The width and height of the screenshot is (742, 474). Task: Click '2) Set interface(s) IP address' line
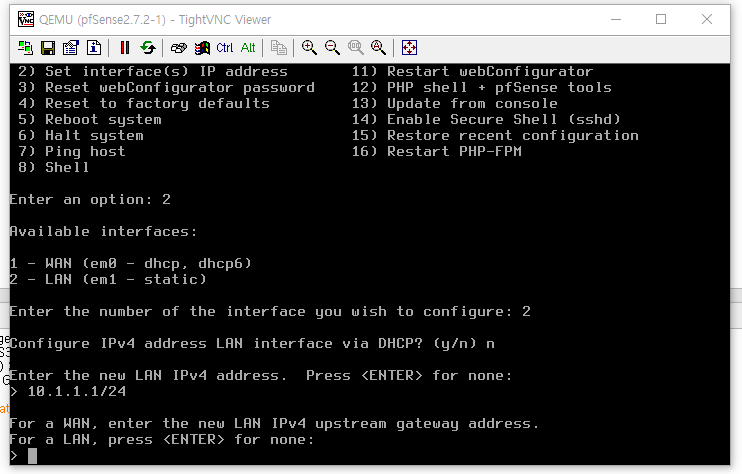tap(153, 71)
